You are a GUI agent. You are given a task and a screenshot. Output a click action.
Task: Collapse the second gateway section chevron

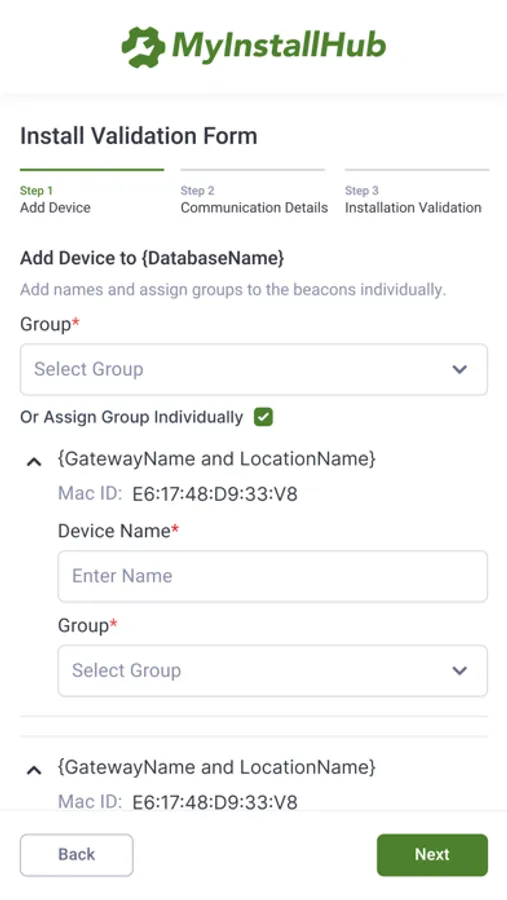(x=34, y=770)
